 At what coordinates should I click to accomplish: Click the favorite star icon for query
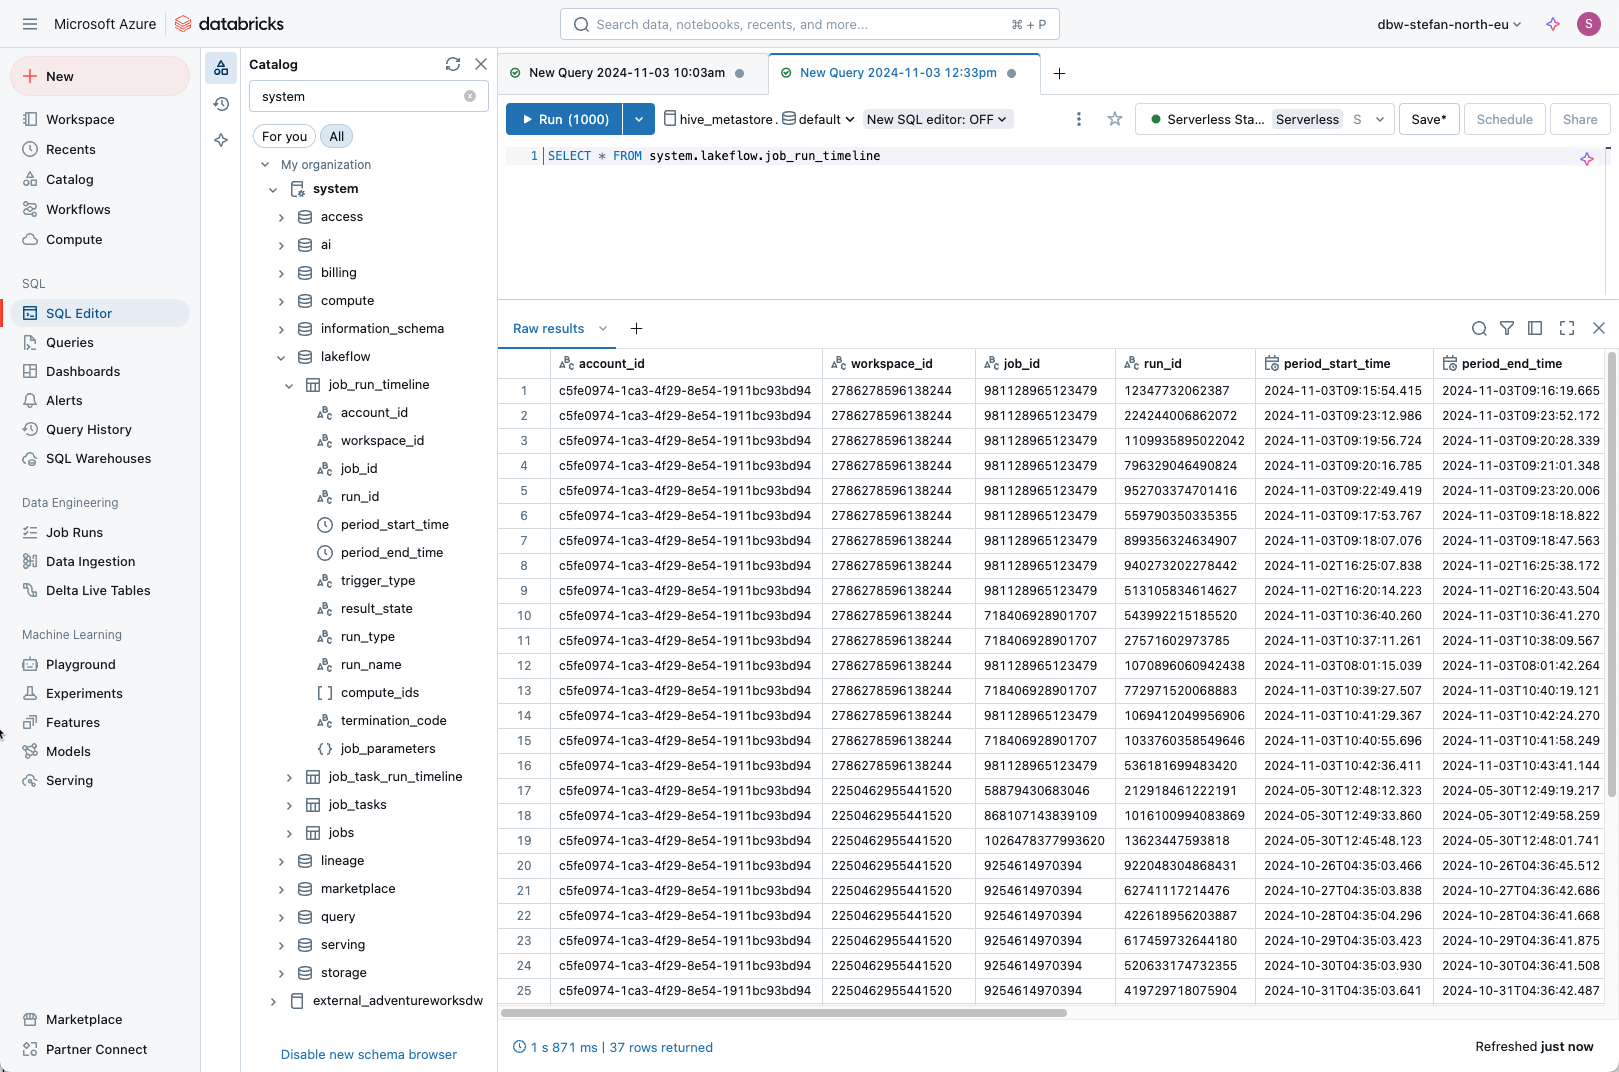[x=1115, y=119]
